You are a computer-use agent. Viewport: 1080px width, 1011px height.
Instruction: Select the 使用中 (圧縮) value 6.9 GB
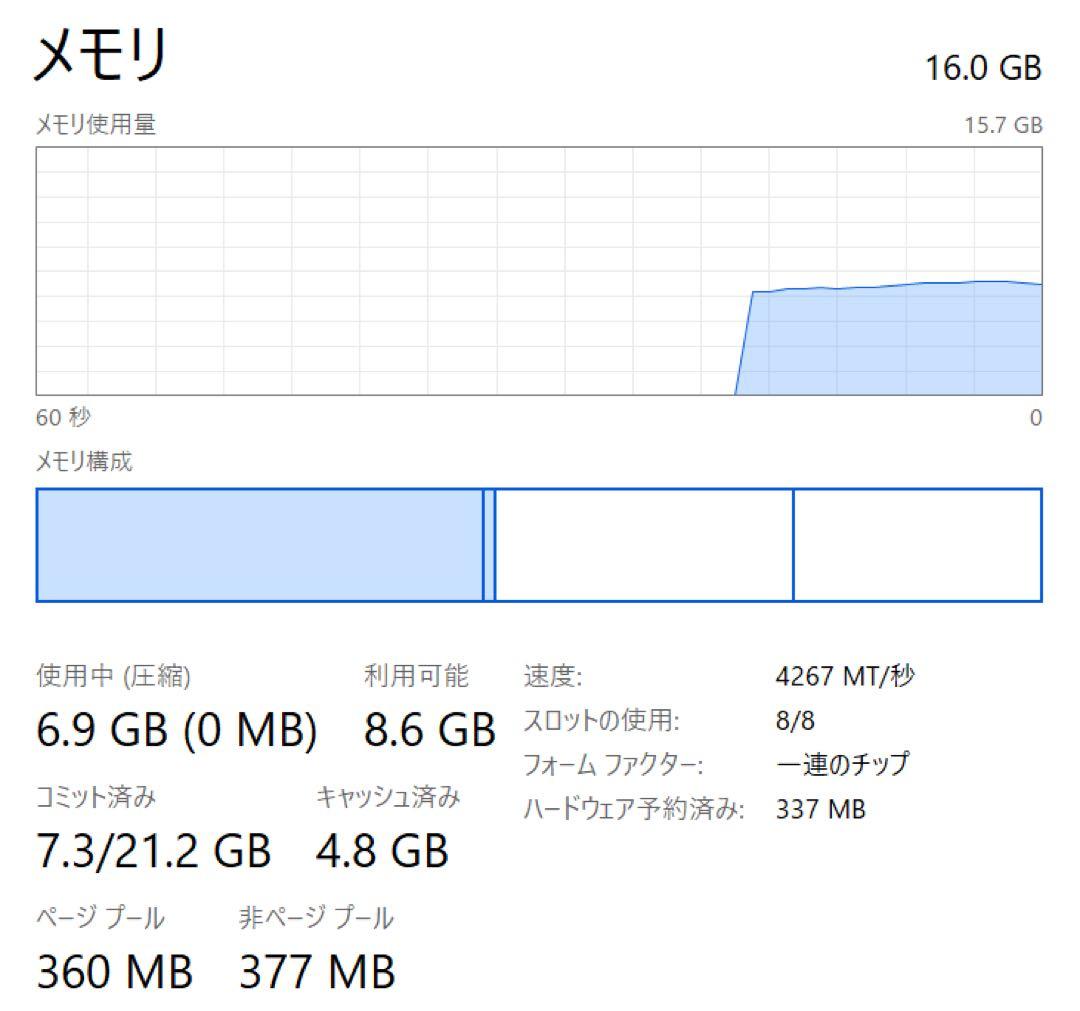(175, 730)
